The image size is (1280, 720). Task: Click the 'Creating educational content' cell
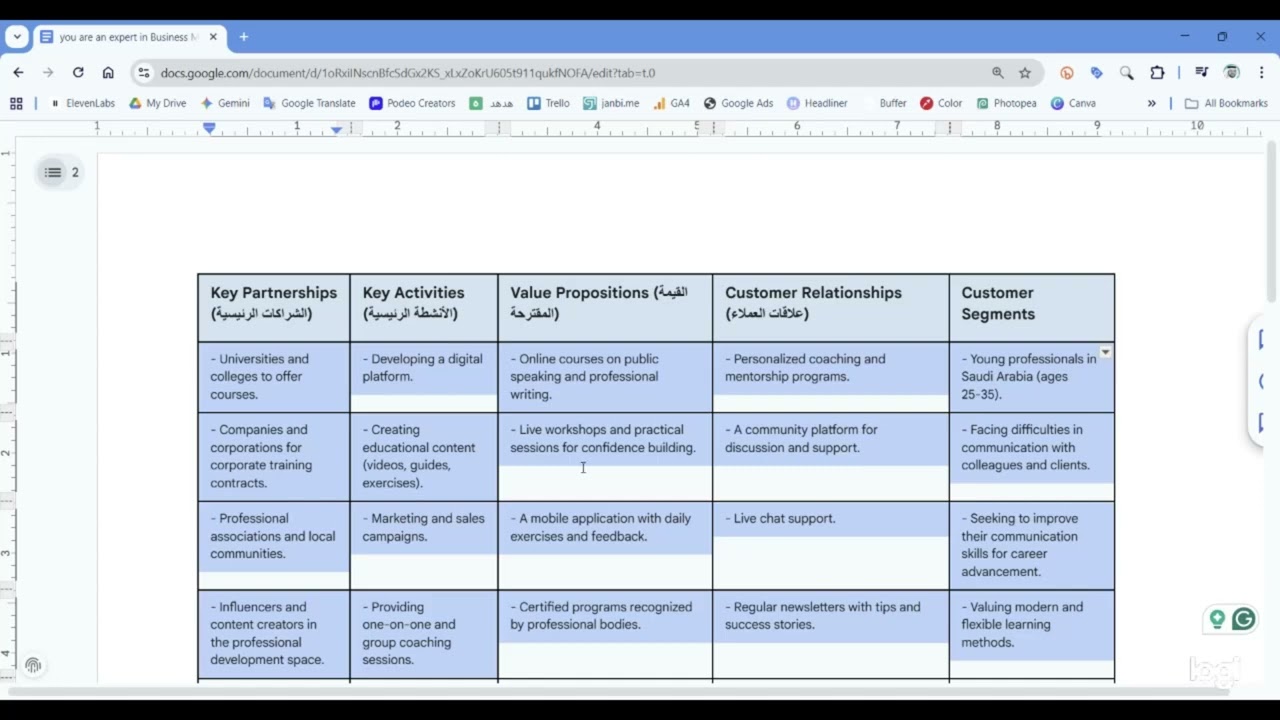(x=424, y=456)
